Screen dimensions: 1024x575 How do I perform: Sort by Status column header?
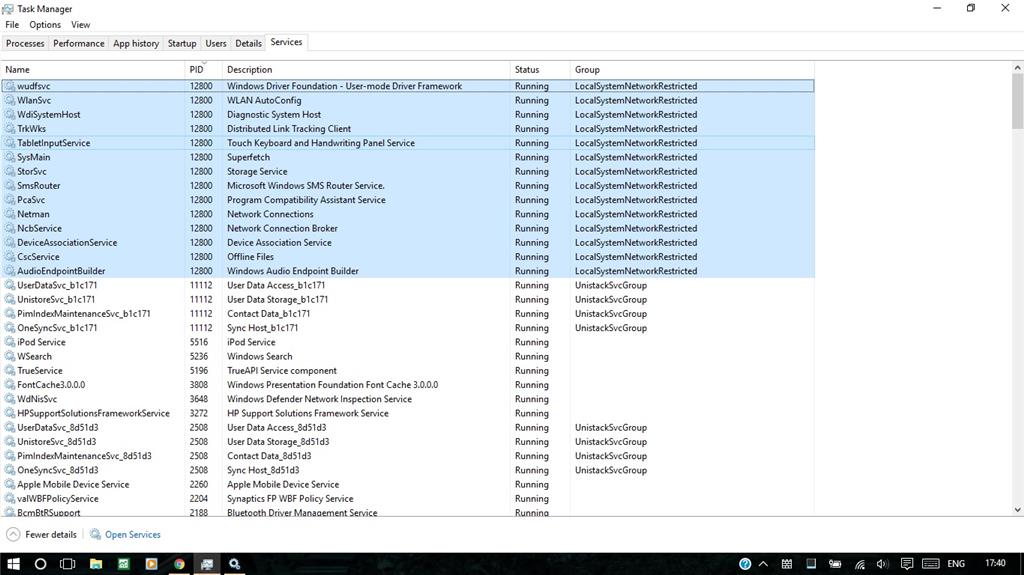click(539, 69)
